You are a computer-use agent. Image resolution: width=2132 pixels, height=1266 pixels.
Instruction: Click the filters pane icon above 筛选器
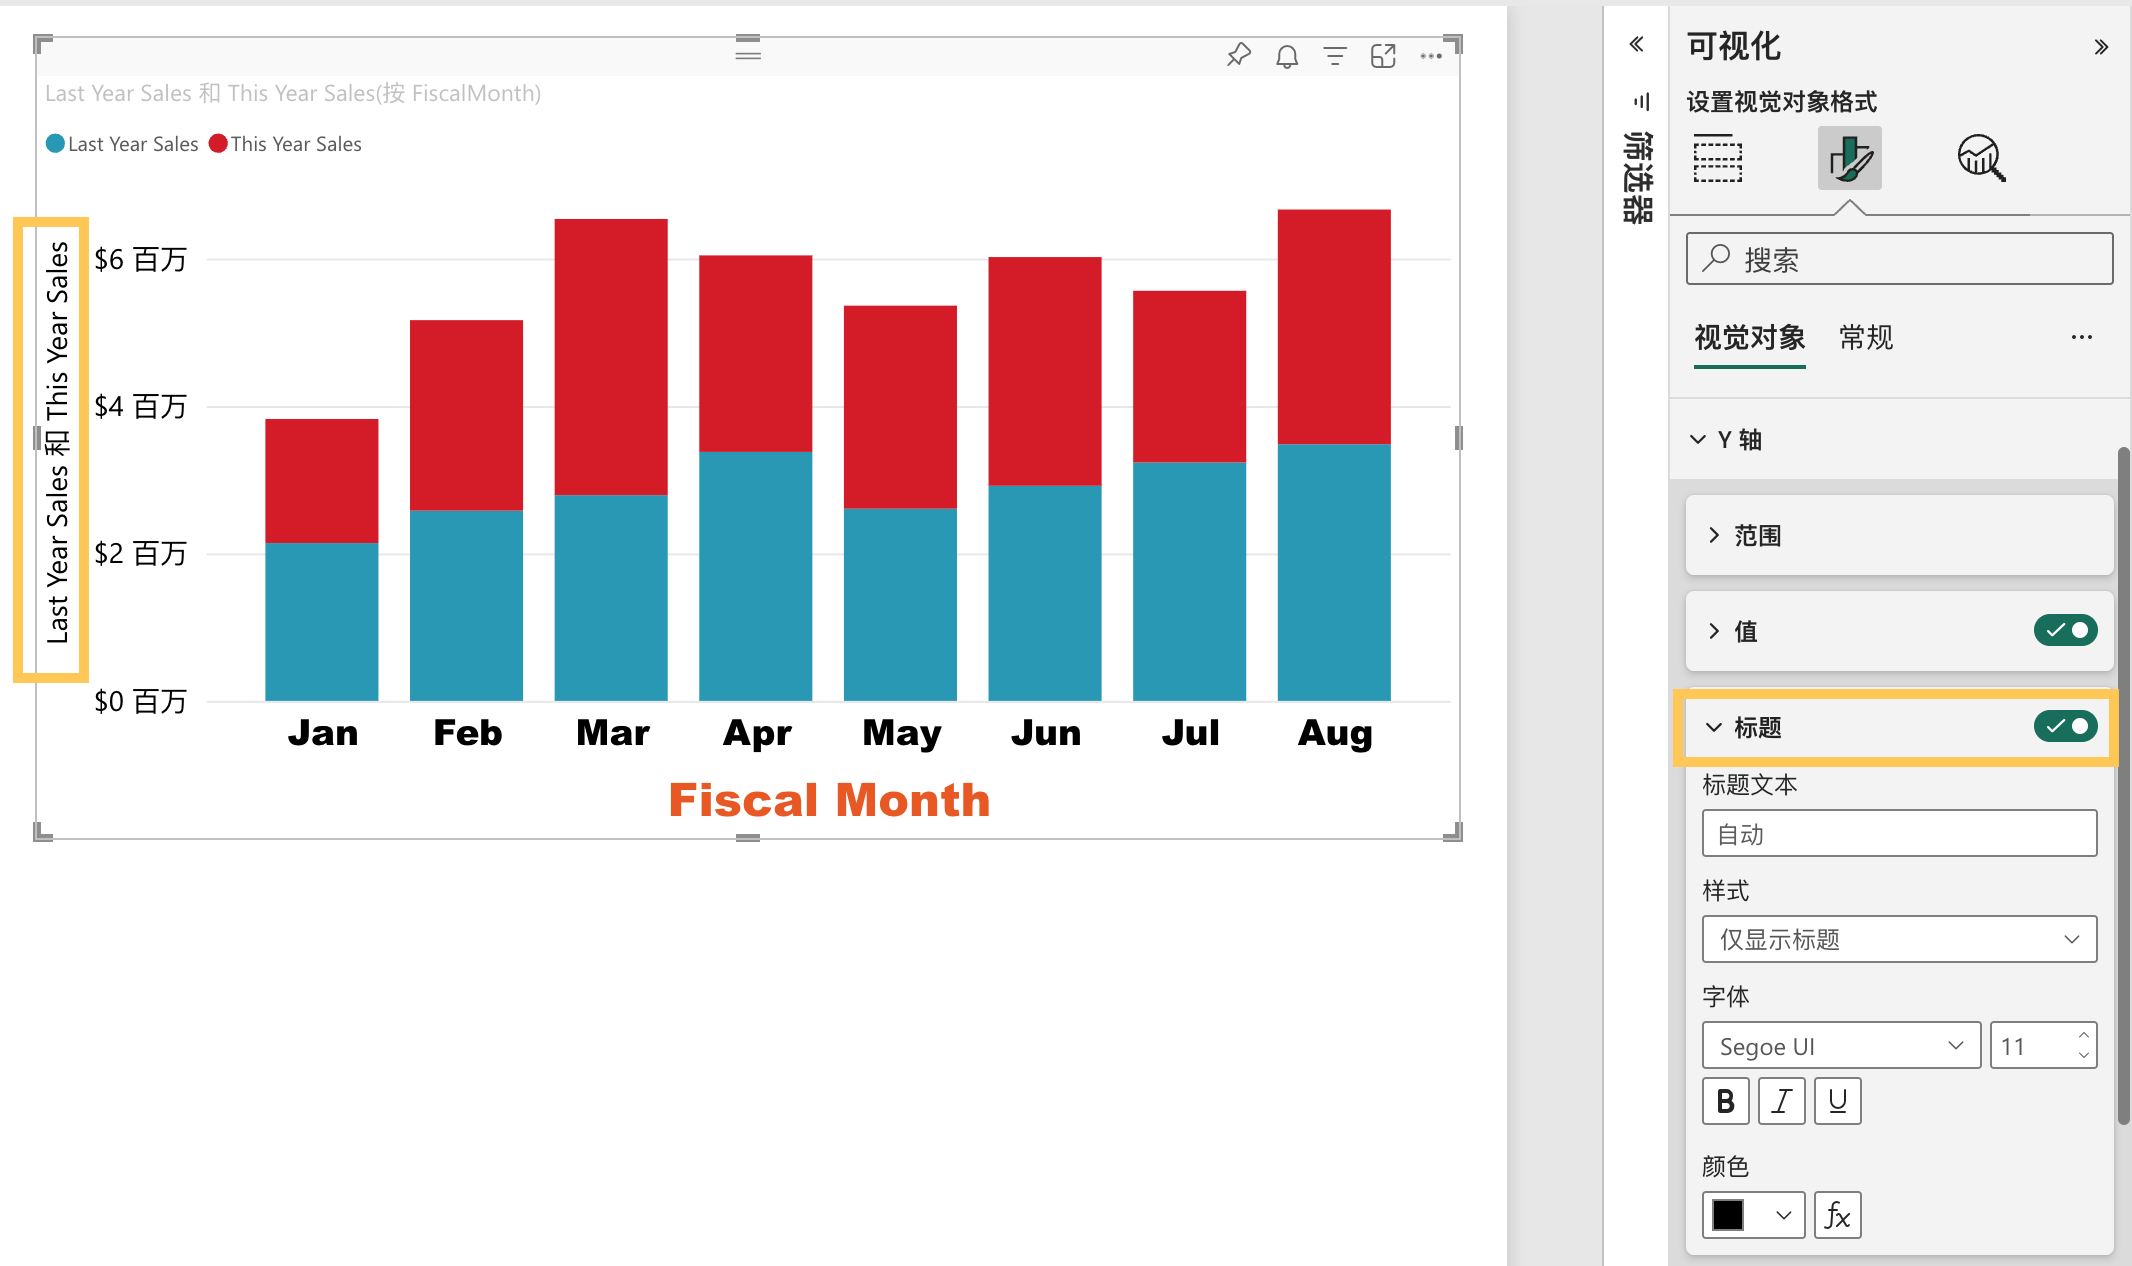coord(1640,101)
